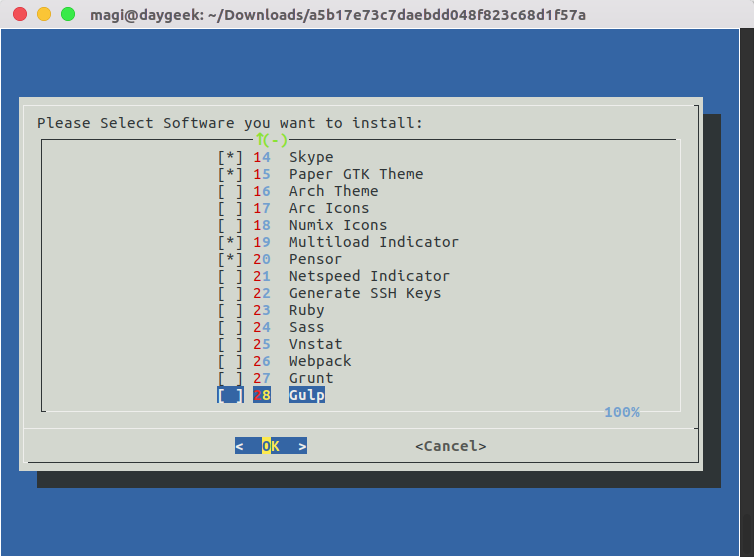
Task: Select the Ruby label
Action: [306, 310]
